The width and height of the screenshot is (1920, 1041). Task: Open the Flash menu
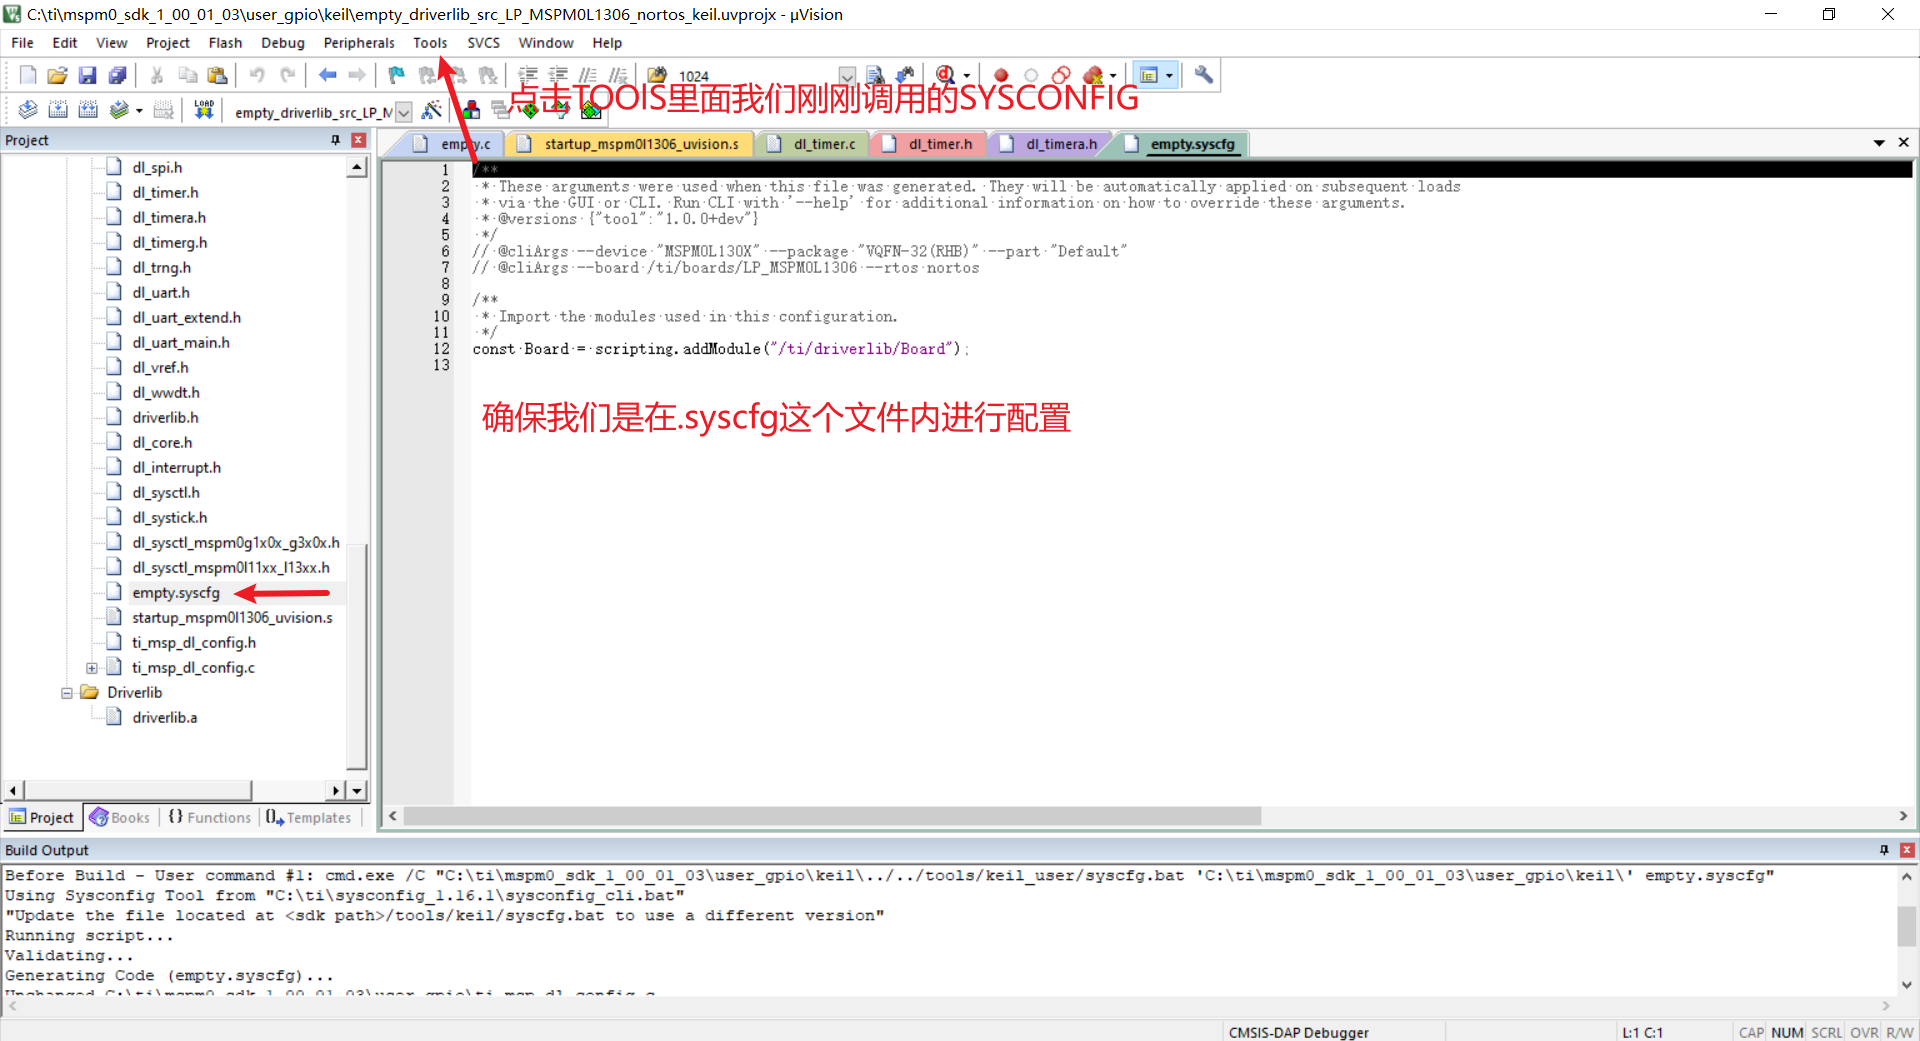[x=225, y=43]
